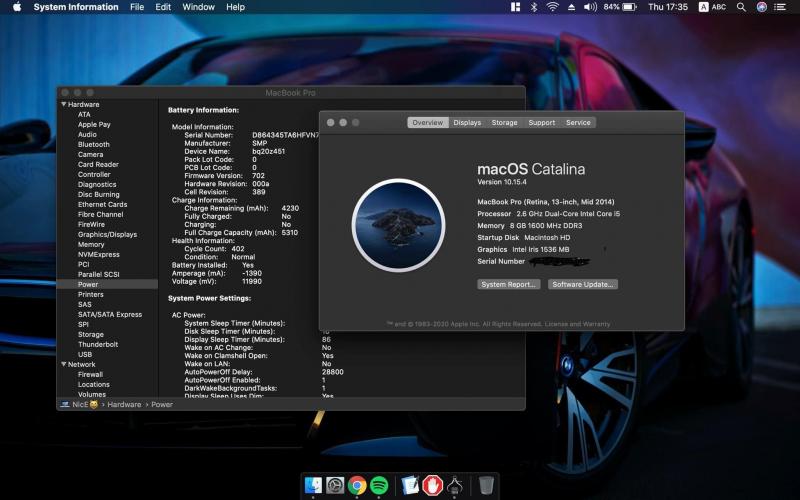Select Memory in the Hardware sidebar
This screenshot has width=800, height=500.
coord(91,244)
